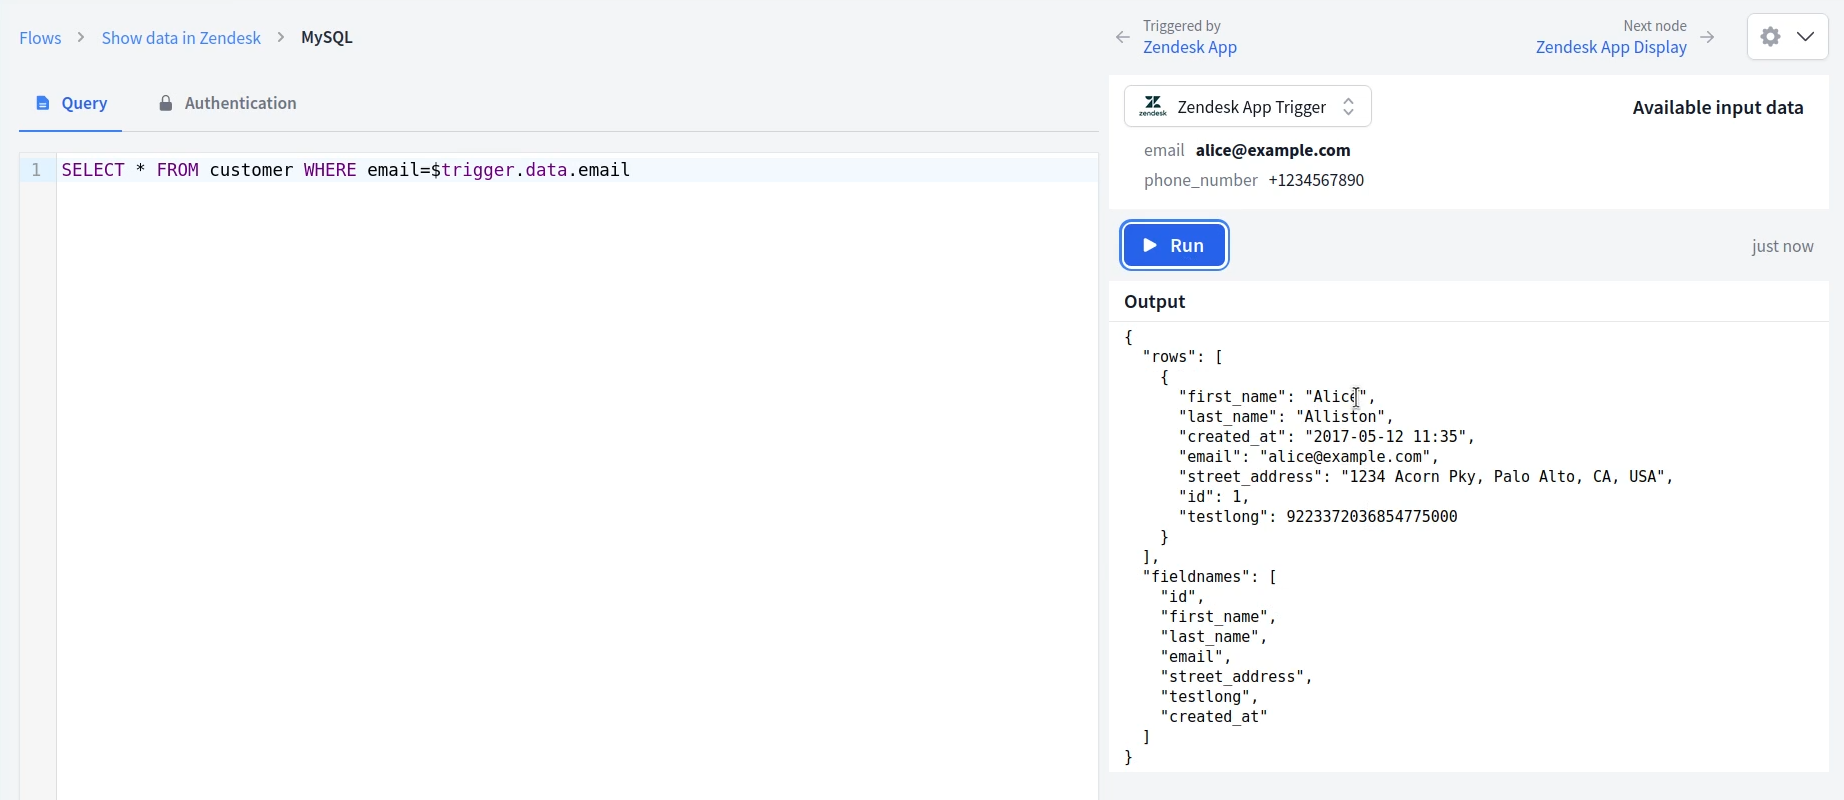Go to previous node arrow icon
This screenshot has height=800, width=1844.
pos(1123,37)
